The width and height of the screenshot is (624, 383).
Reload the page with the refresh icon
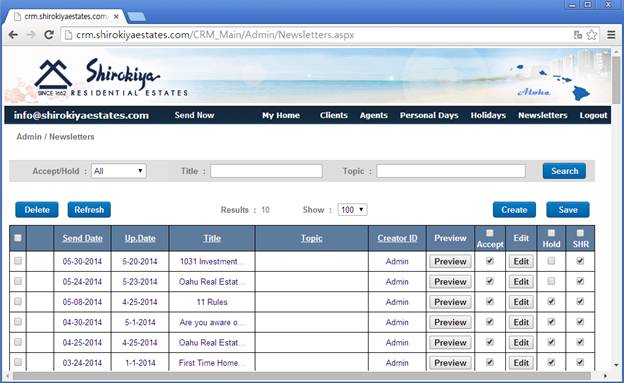[x=49, y=35]
